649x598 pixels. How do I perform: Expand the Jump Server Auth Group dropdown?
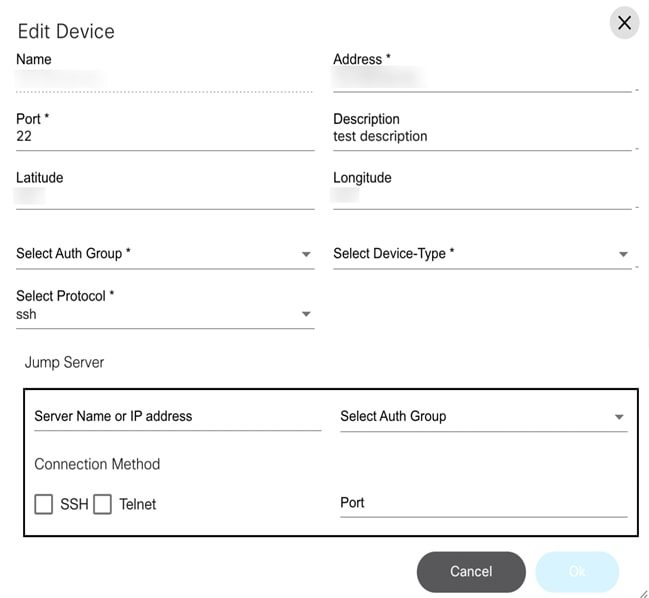pyautogui.click(x=483, y=416)
